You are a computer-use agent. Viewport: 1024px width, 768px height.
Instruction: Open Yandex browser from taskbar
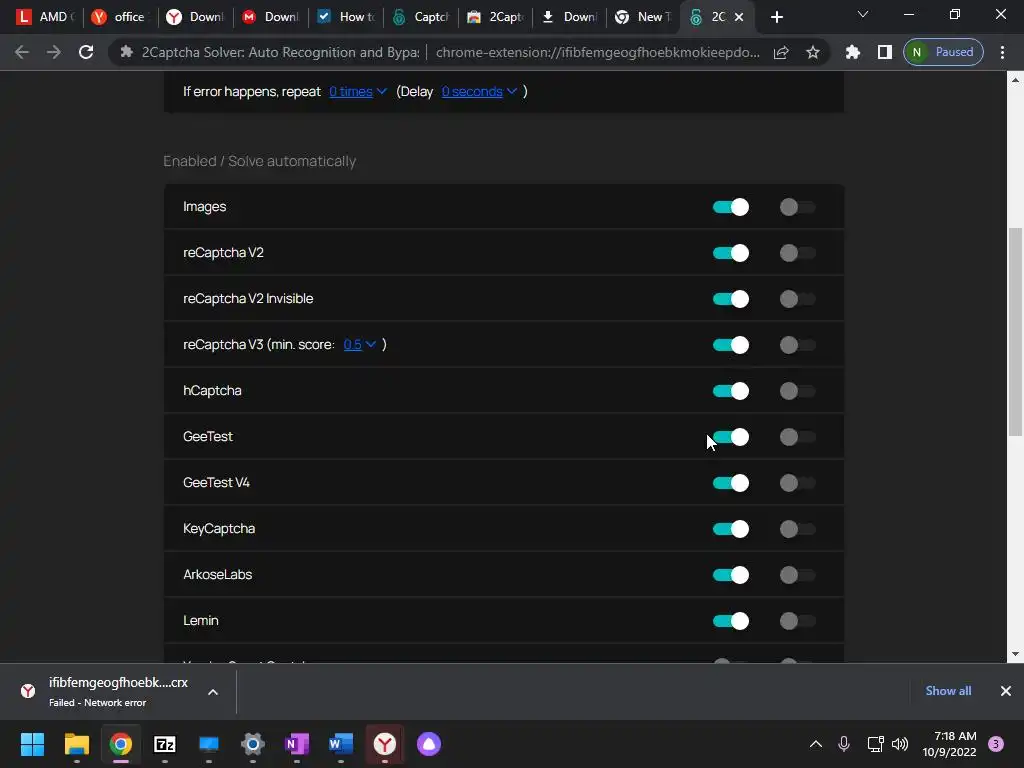tap(385, 744)
